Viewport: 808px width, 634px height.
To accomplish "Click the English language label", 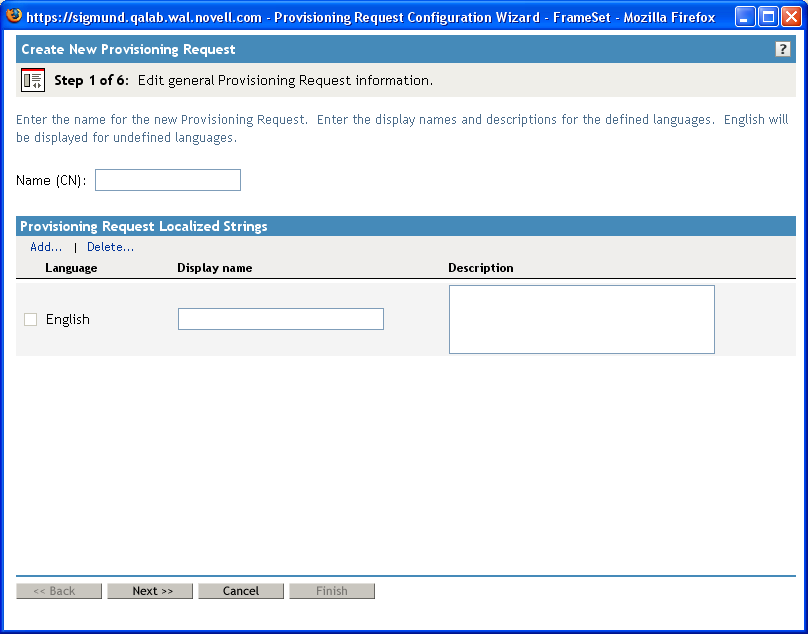I will point(68,320).
